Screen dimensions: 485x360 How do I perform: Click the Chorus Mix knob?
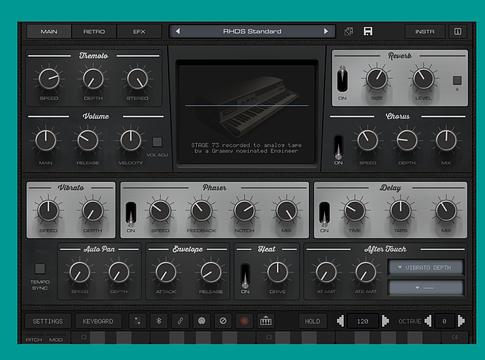pyautogui.click(x=446, y=140)
